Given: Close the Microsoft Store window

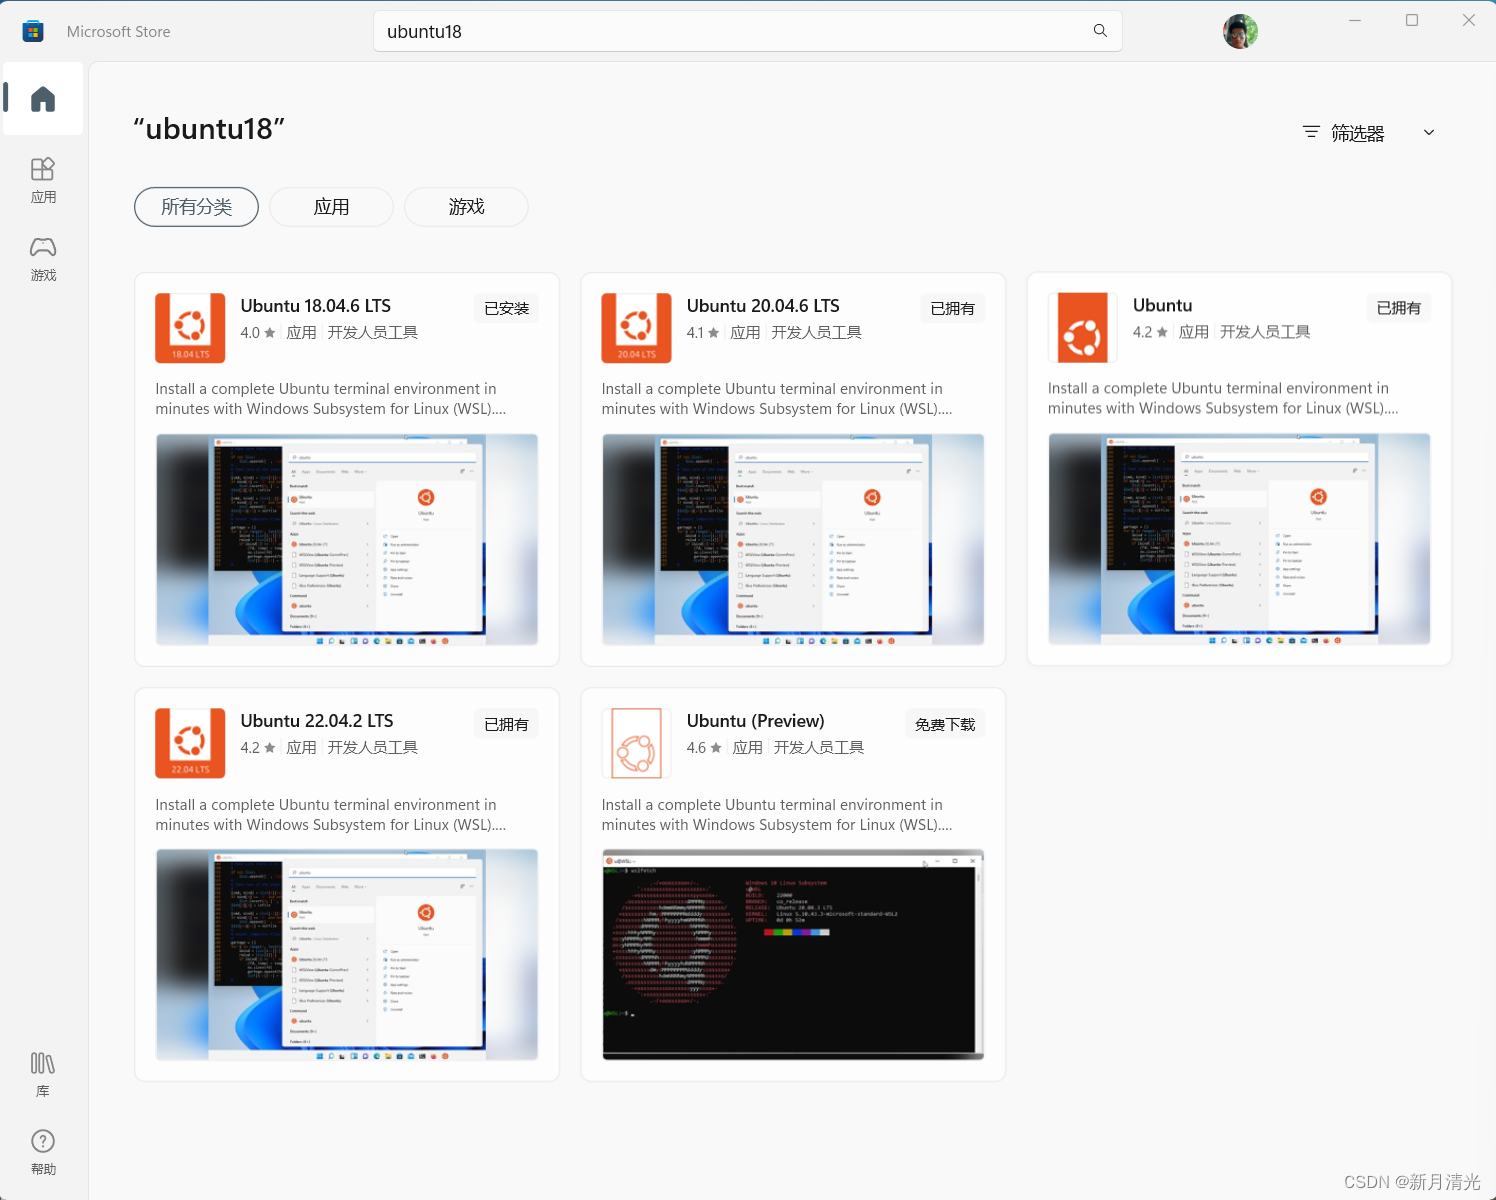Looking at the screenshot, I should 1469,20.
